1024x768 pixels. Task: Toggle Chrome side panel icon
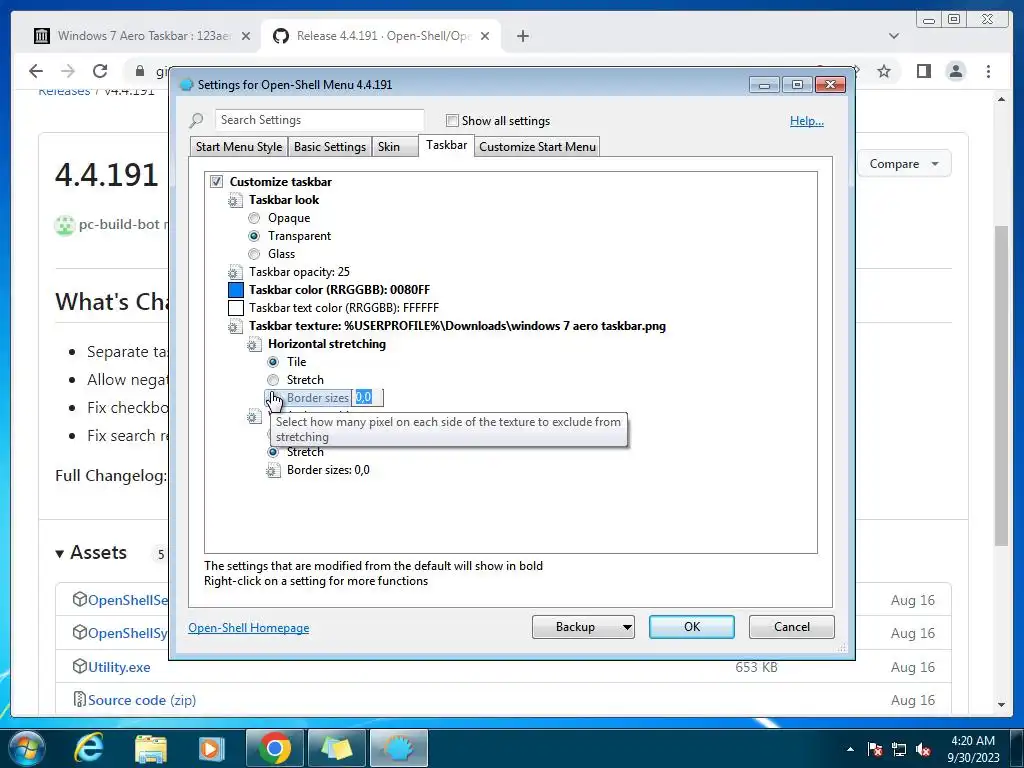click(923, 71)
